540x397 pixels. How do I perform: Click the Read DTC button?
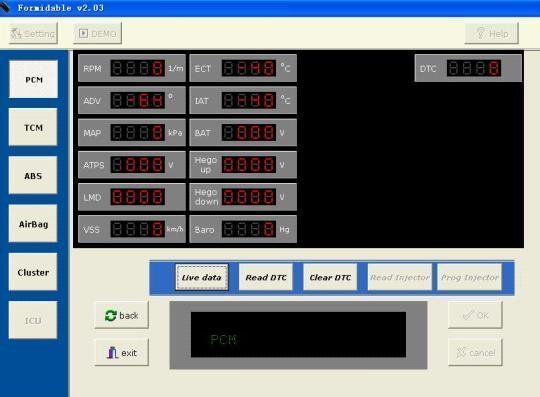pyautogui.click(x=266, y=277)
